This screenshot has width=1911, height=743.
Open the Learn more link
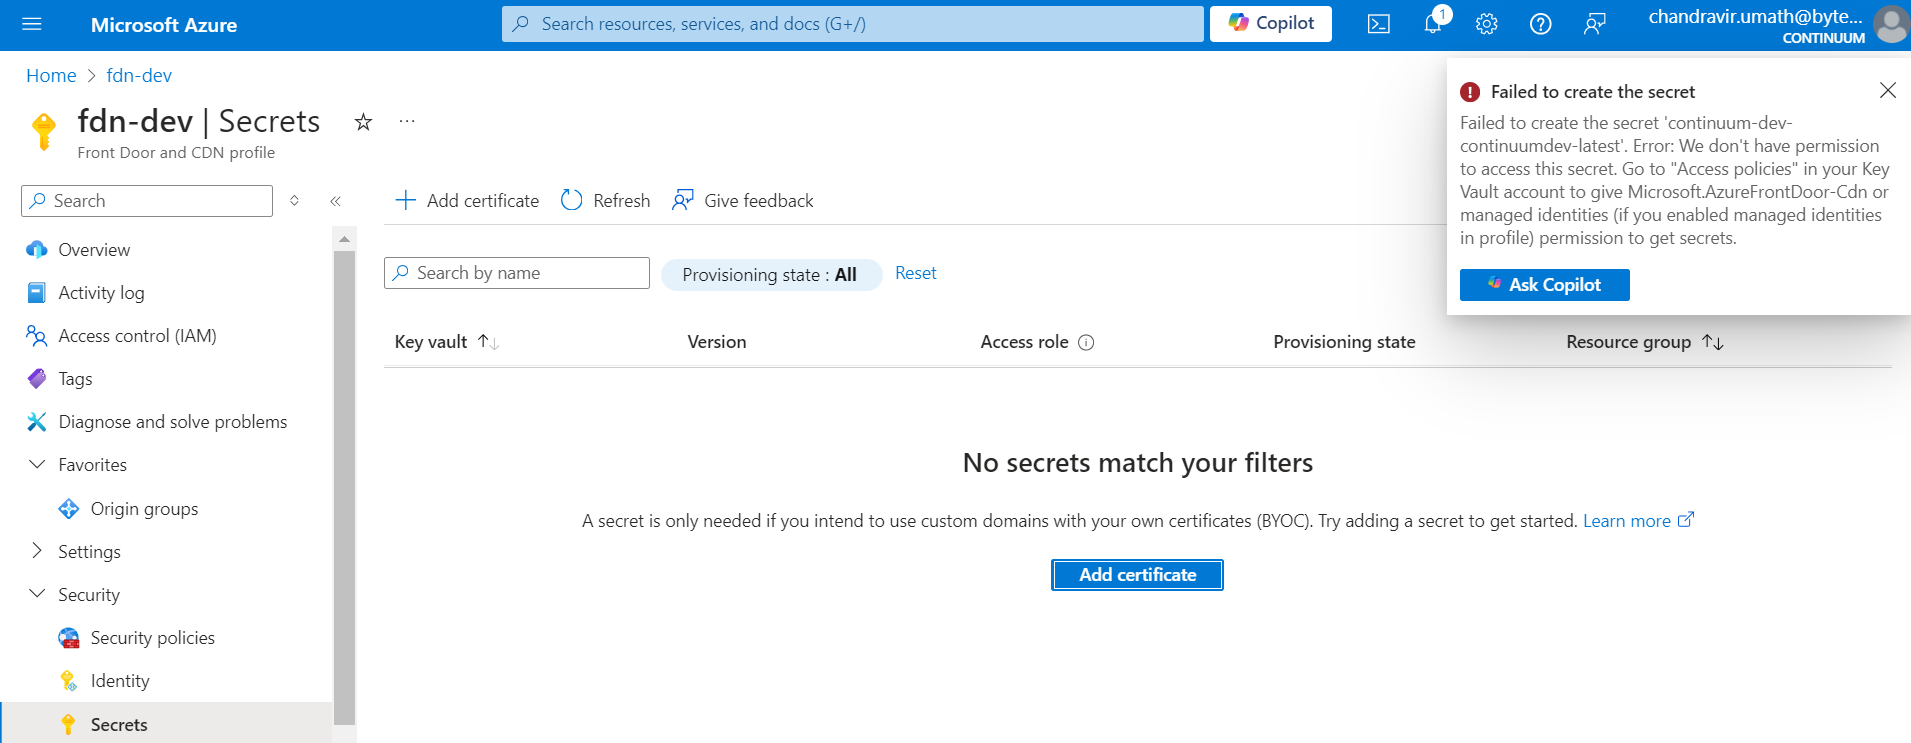tap(1638, 521)
